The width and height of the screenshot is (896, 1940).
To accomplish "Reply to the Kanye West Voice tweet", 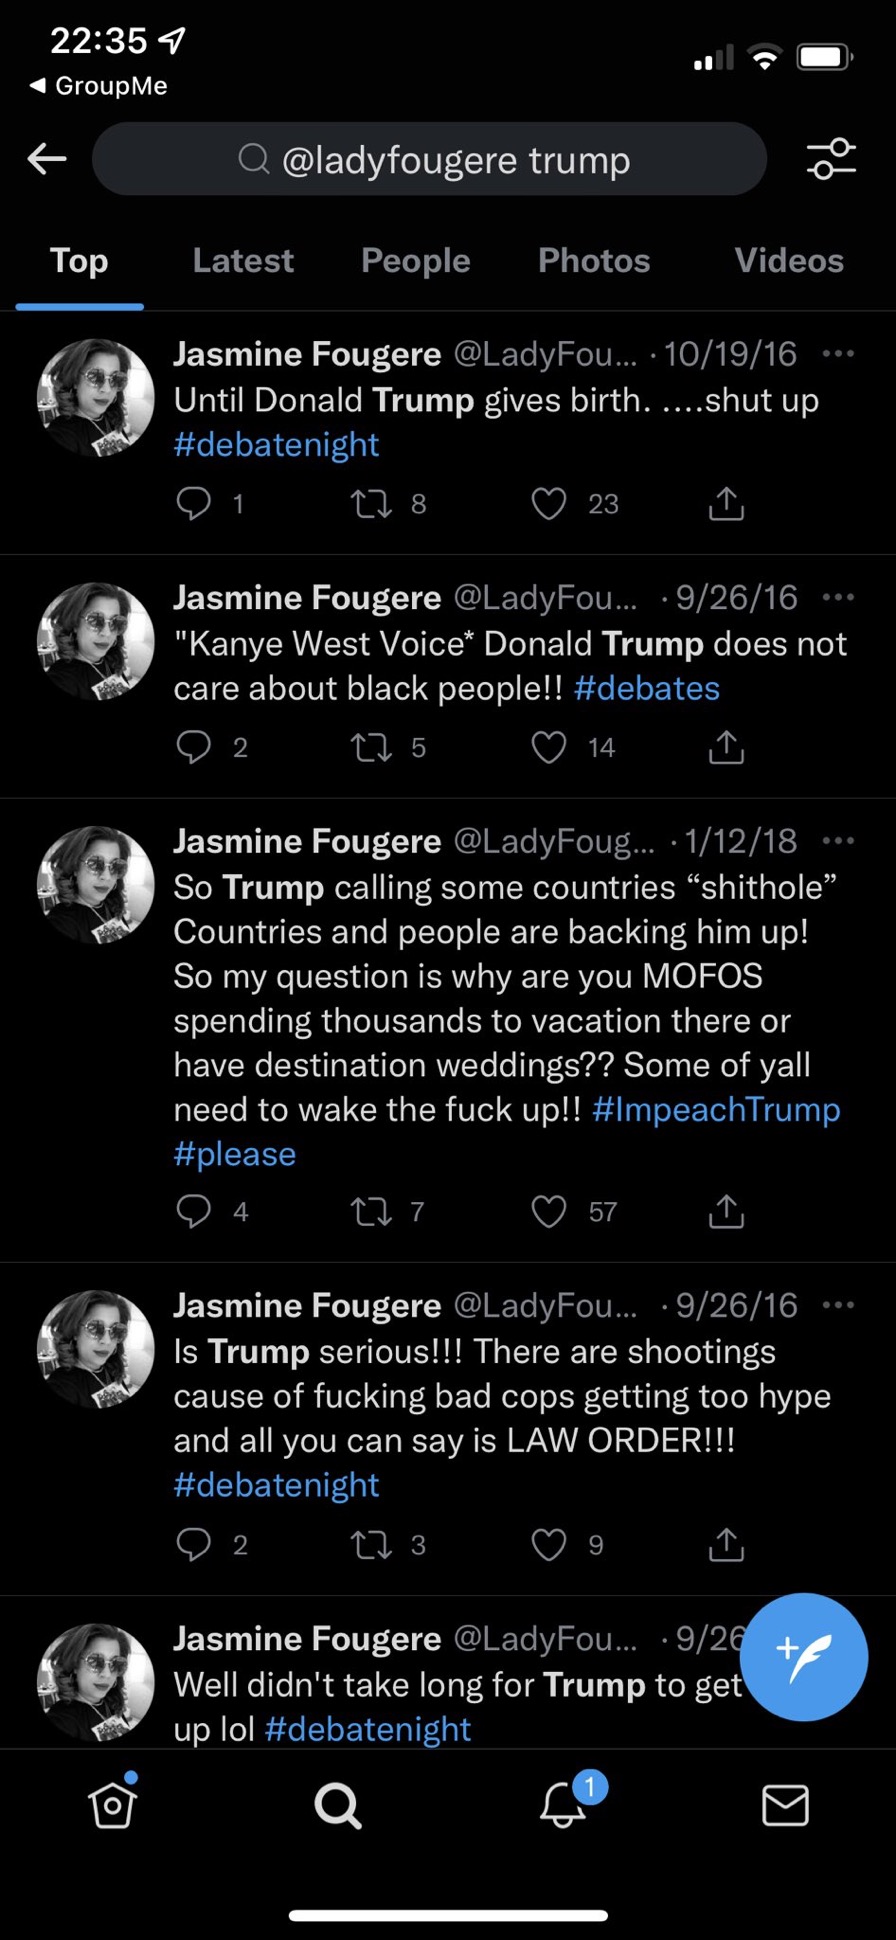I will click(x=193, y=747).
